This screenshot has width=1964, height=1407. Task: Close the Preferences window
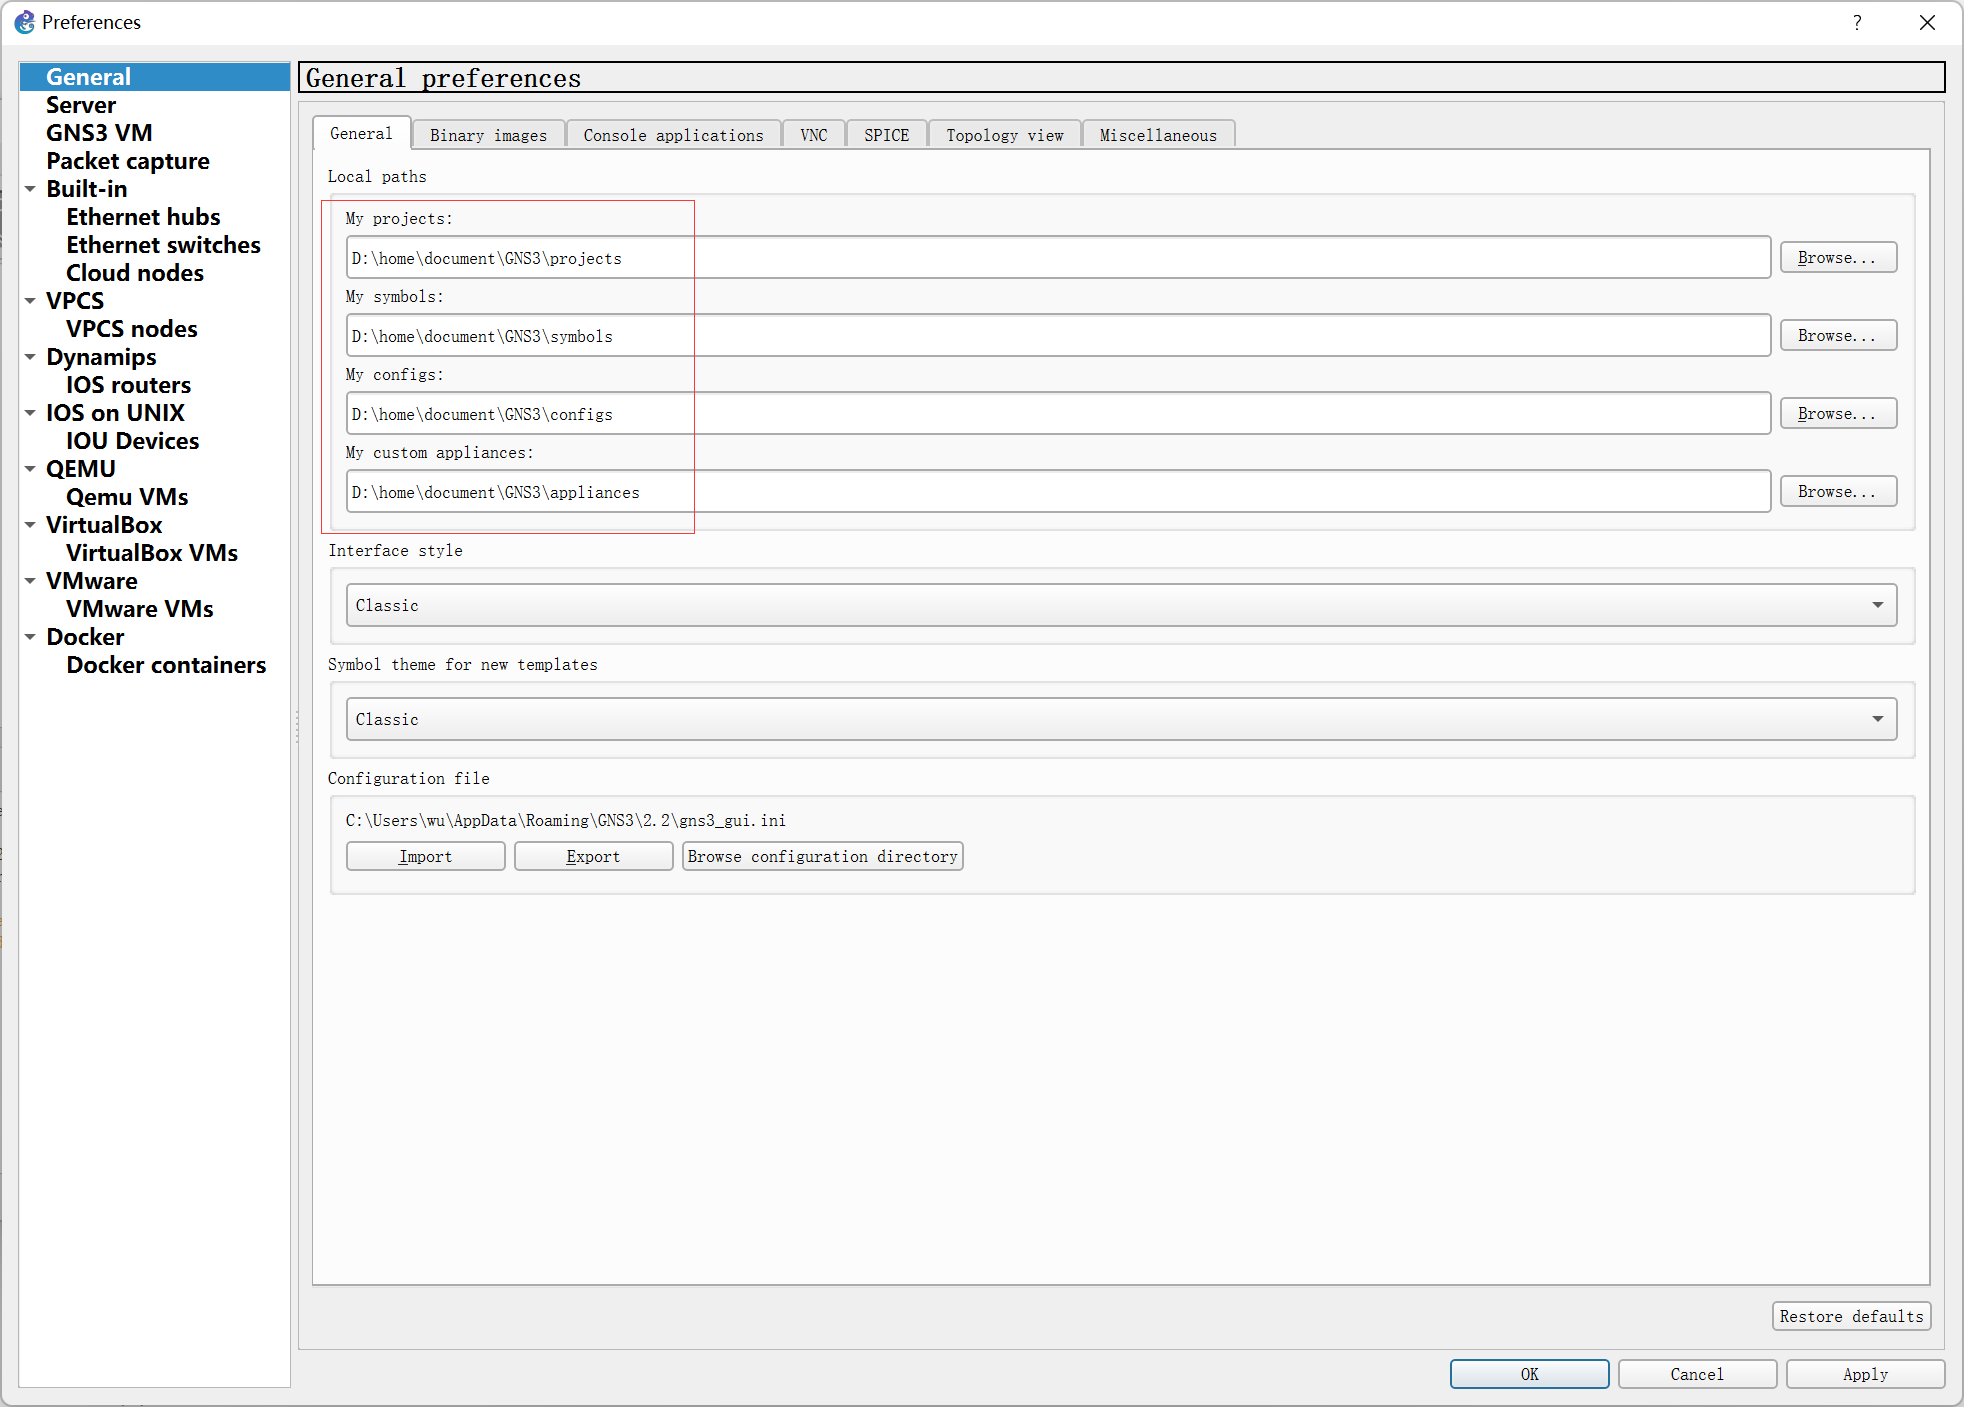point(1927,22)
